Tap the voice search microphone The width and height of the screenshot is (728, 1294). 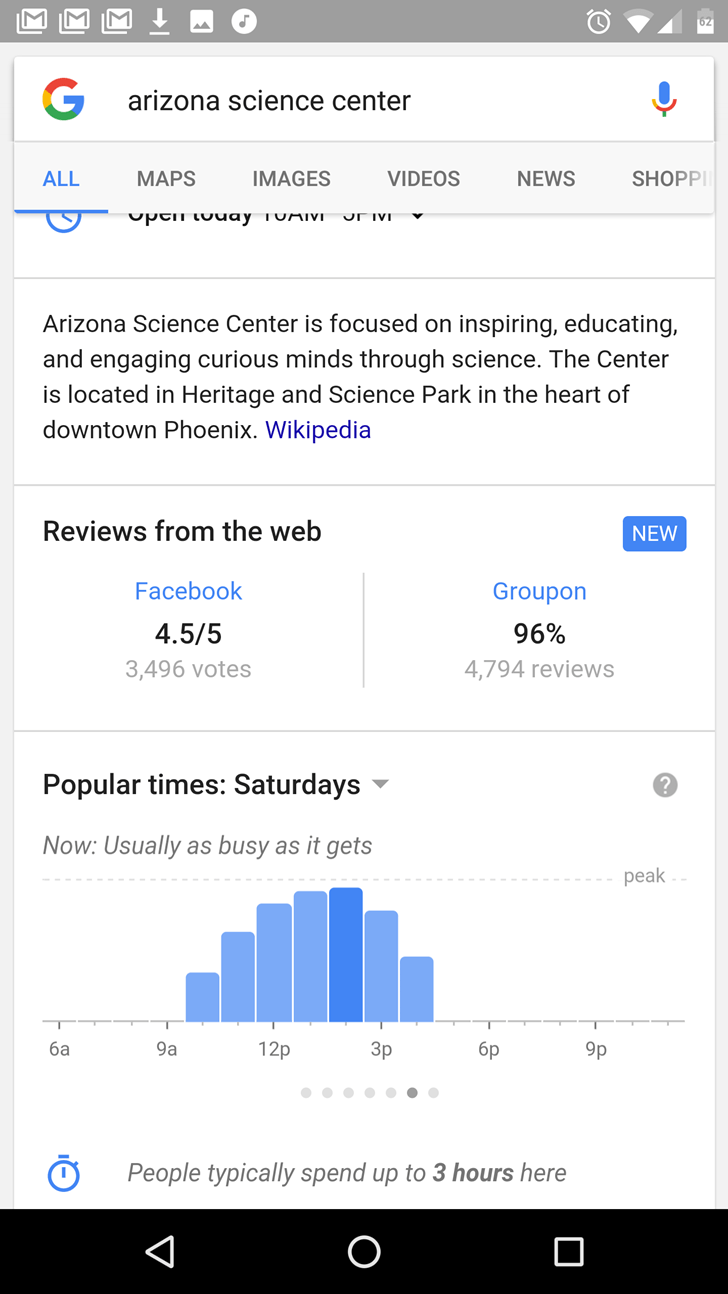(x=664, y=100)
